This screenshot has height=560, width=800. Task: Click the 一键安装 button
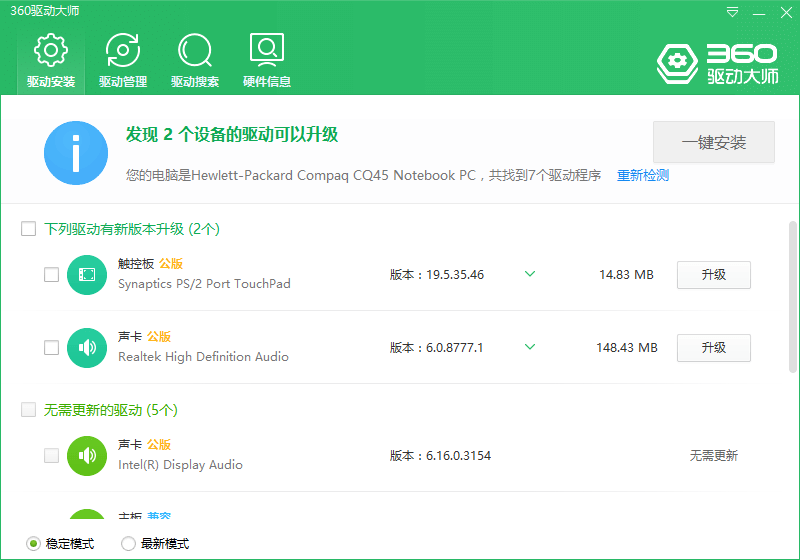point(714,142)
